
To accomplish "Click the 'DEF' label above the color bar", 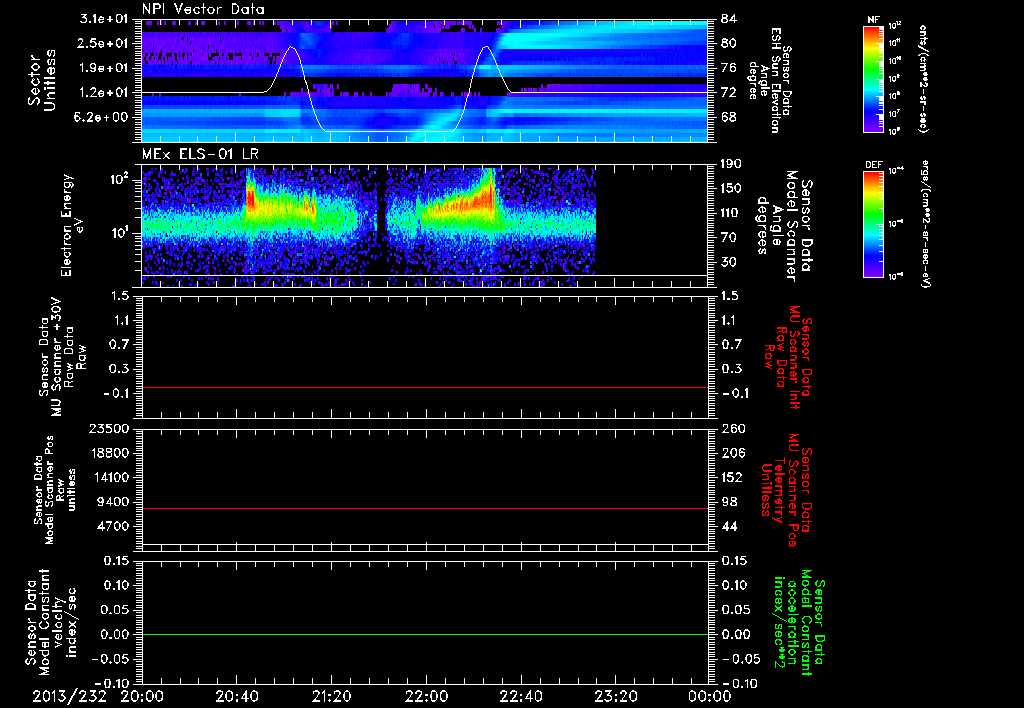I will pos(874,165).
